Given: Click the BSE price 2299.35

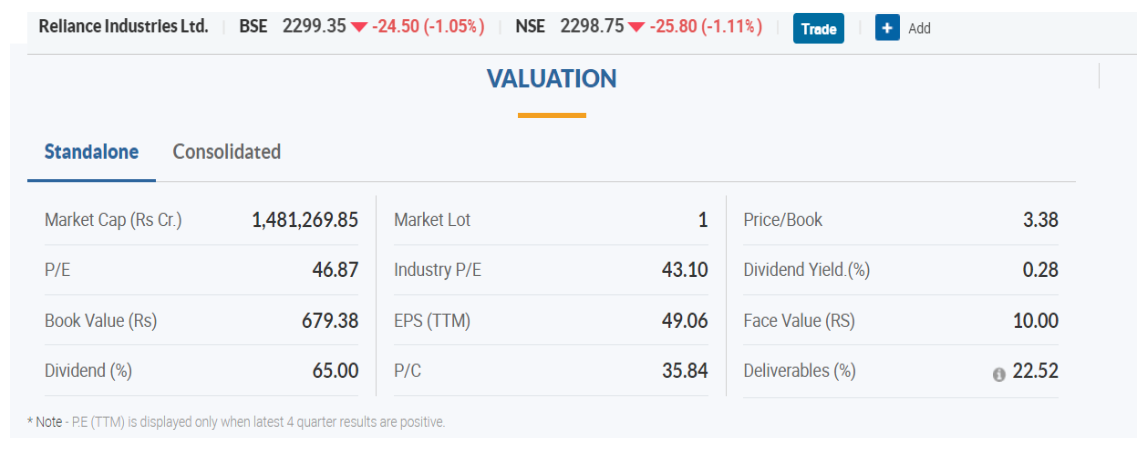Looking at the screenshot, I should [x=314, y=27].
